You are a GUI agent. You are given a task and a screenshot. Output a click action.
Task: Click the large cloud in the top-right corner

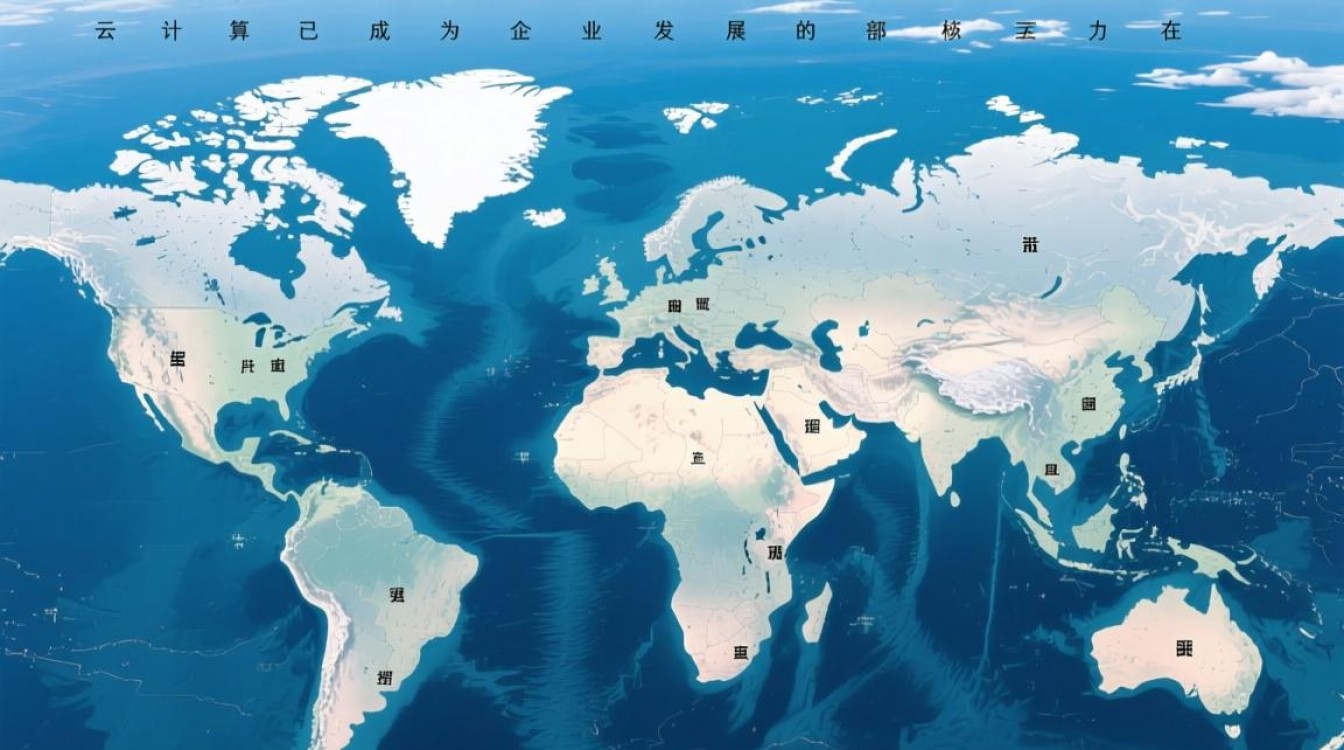coord(1260,85)
